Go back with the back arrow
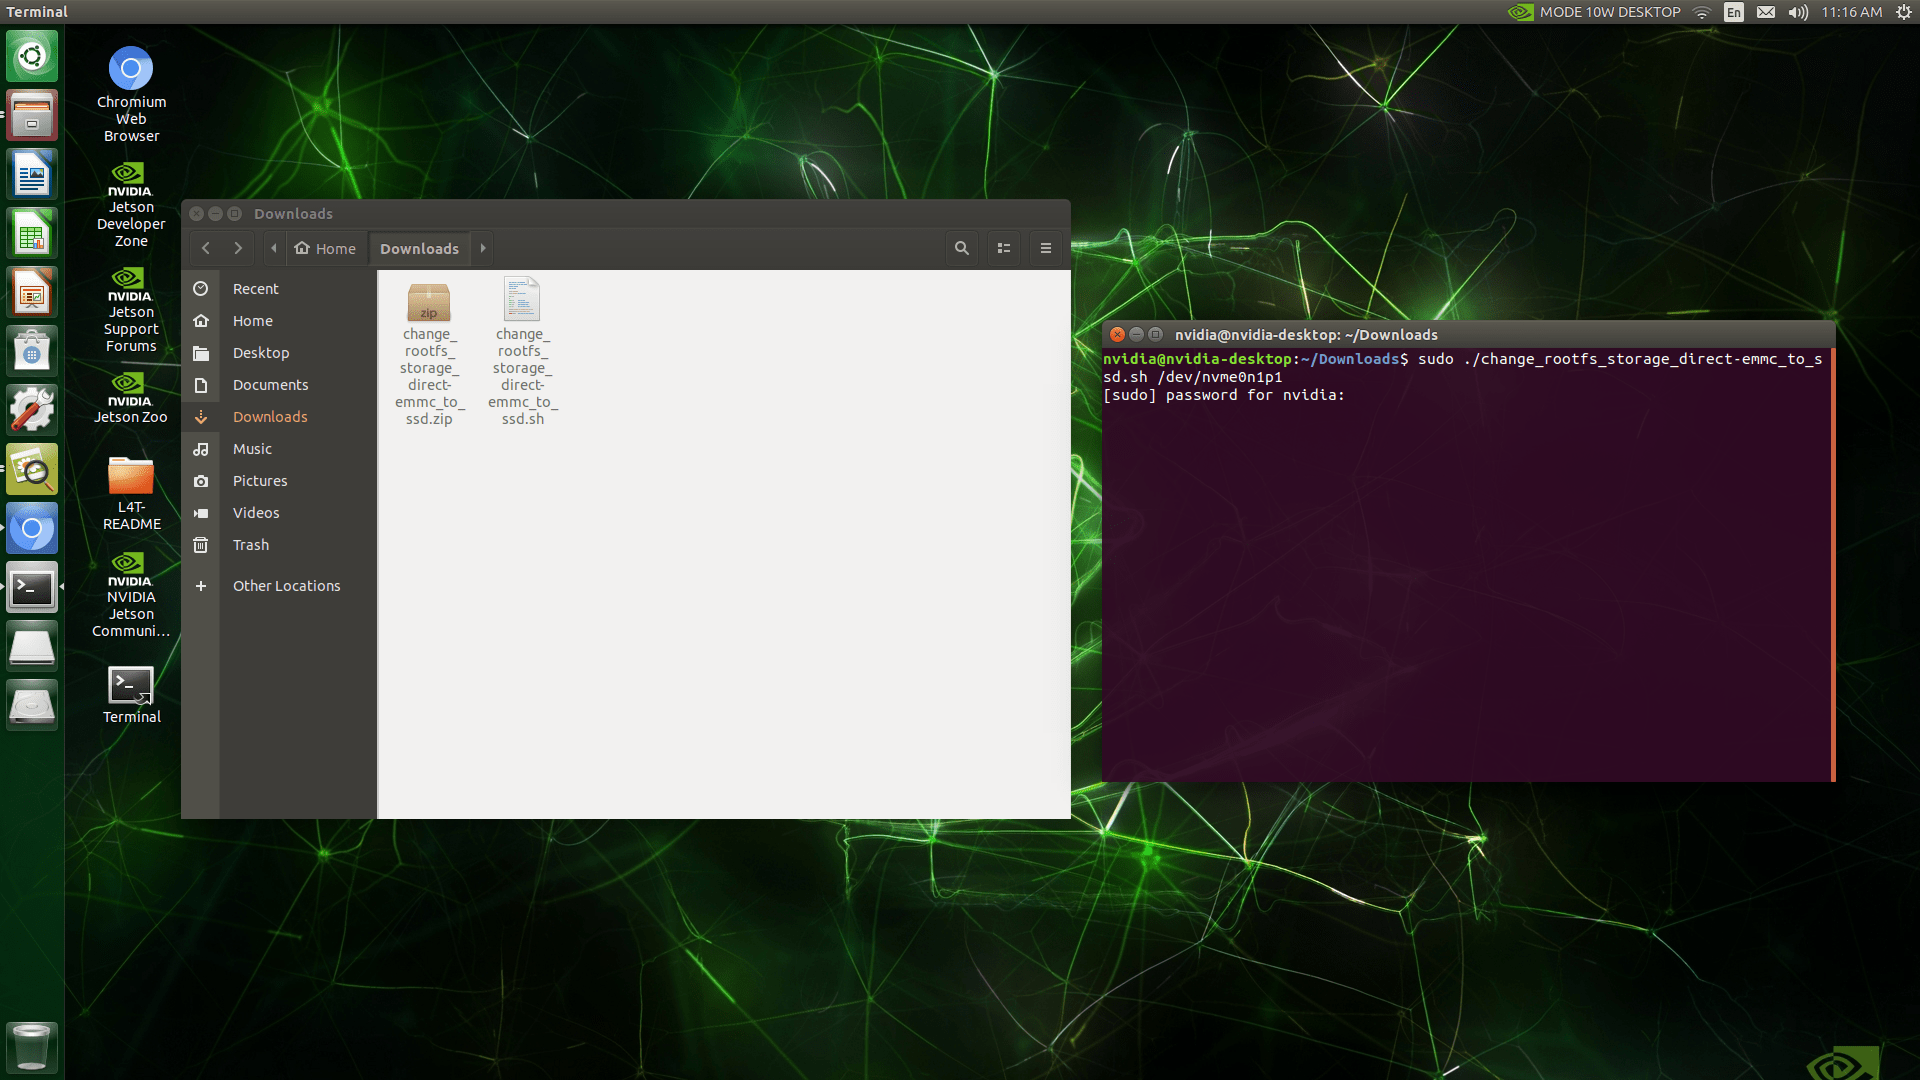1920x1080 pixels. click(206, 248)
